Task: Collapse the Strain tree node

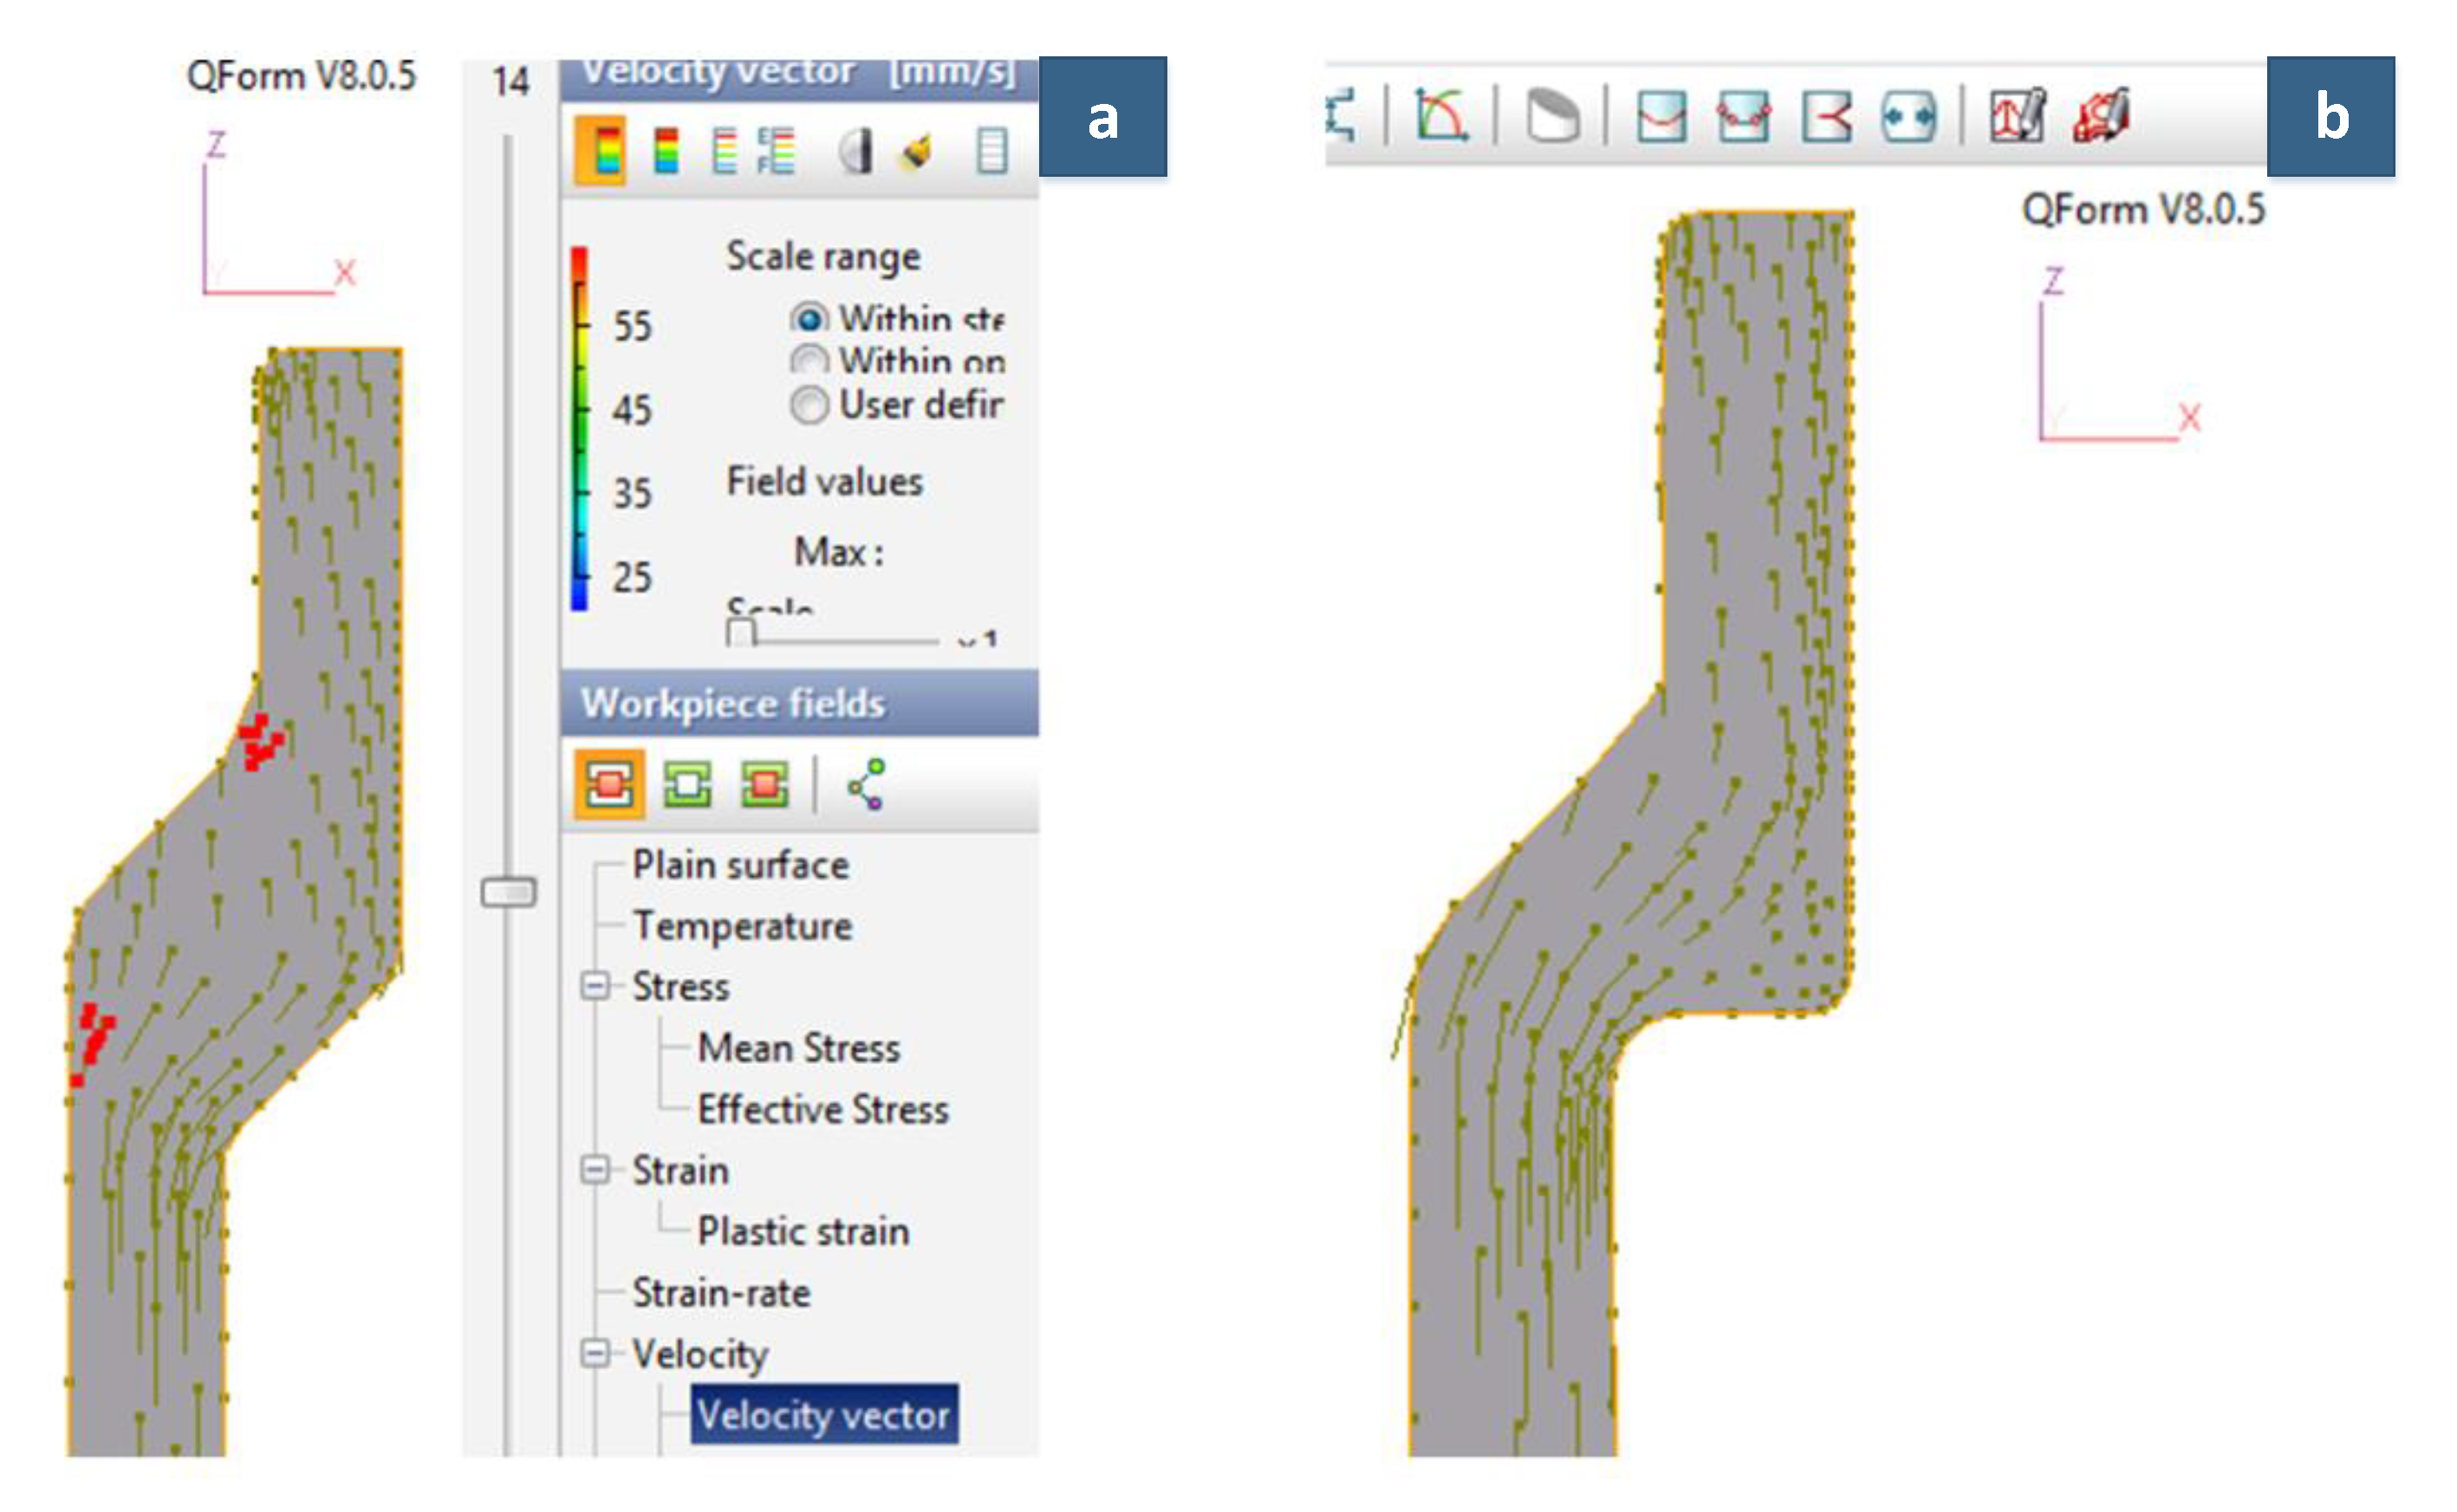Action: pos(595,1170)
